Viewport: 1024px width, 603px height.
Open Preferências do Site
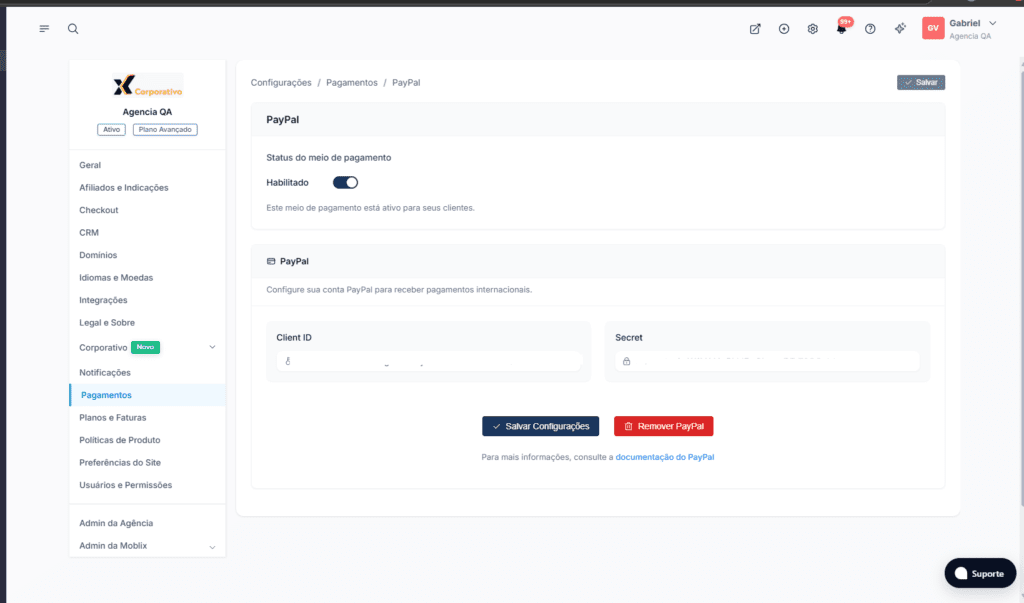[x=120, y=463]
